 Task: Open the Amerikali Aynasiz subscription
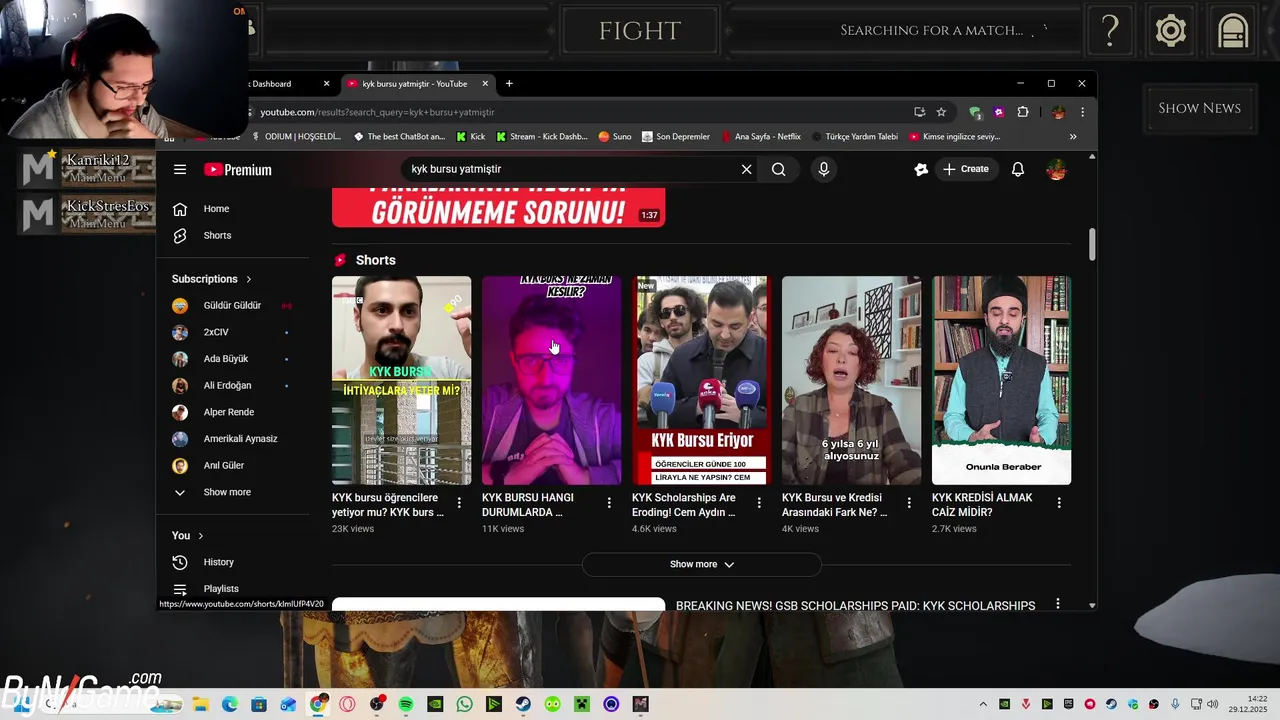point(240,438)
